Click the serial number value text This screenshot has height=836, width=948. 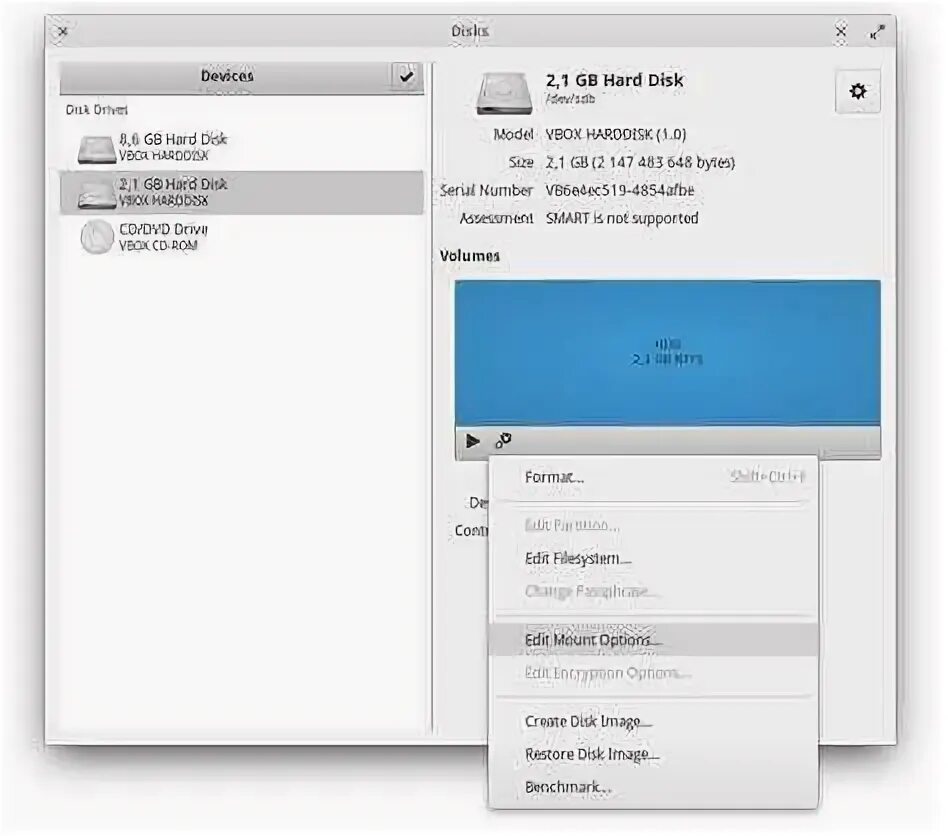620,190
